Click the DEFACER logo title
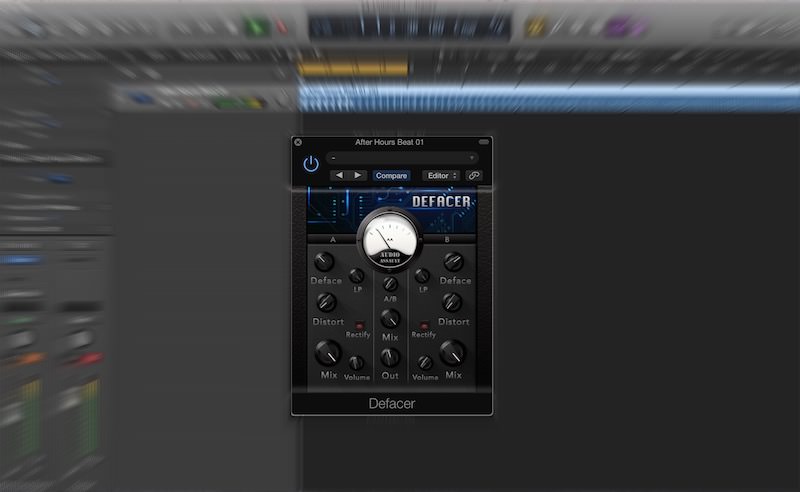800x492 pixels. [x=441, y=202]
